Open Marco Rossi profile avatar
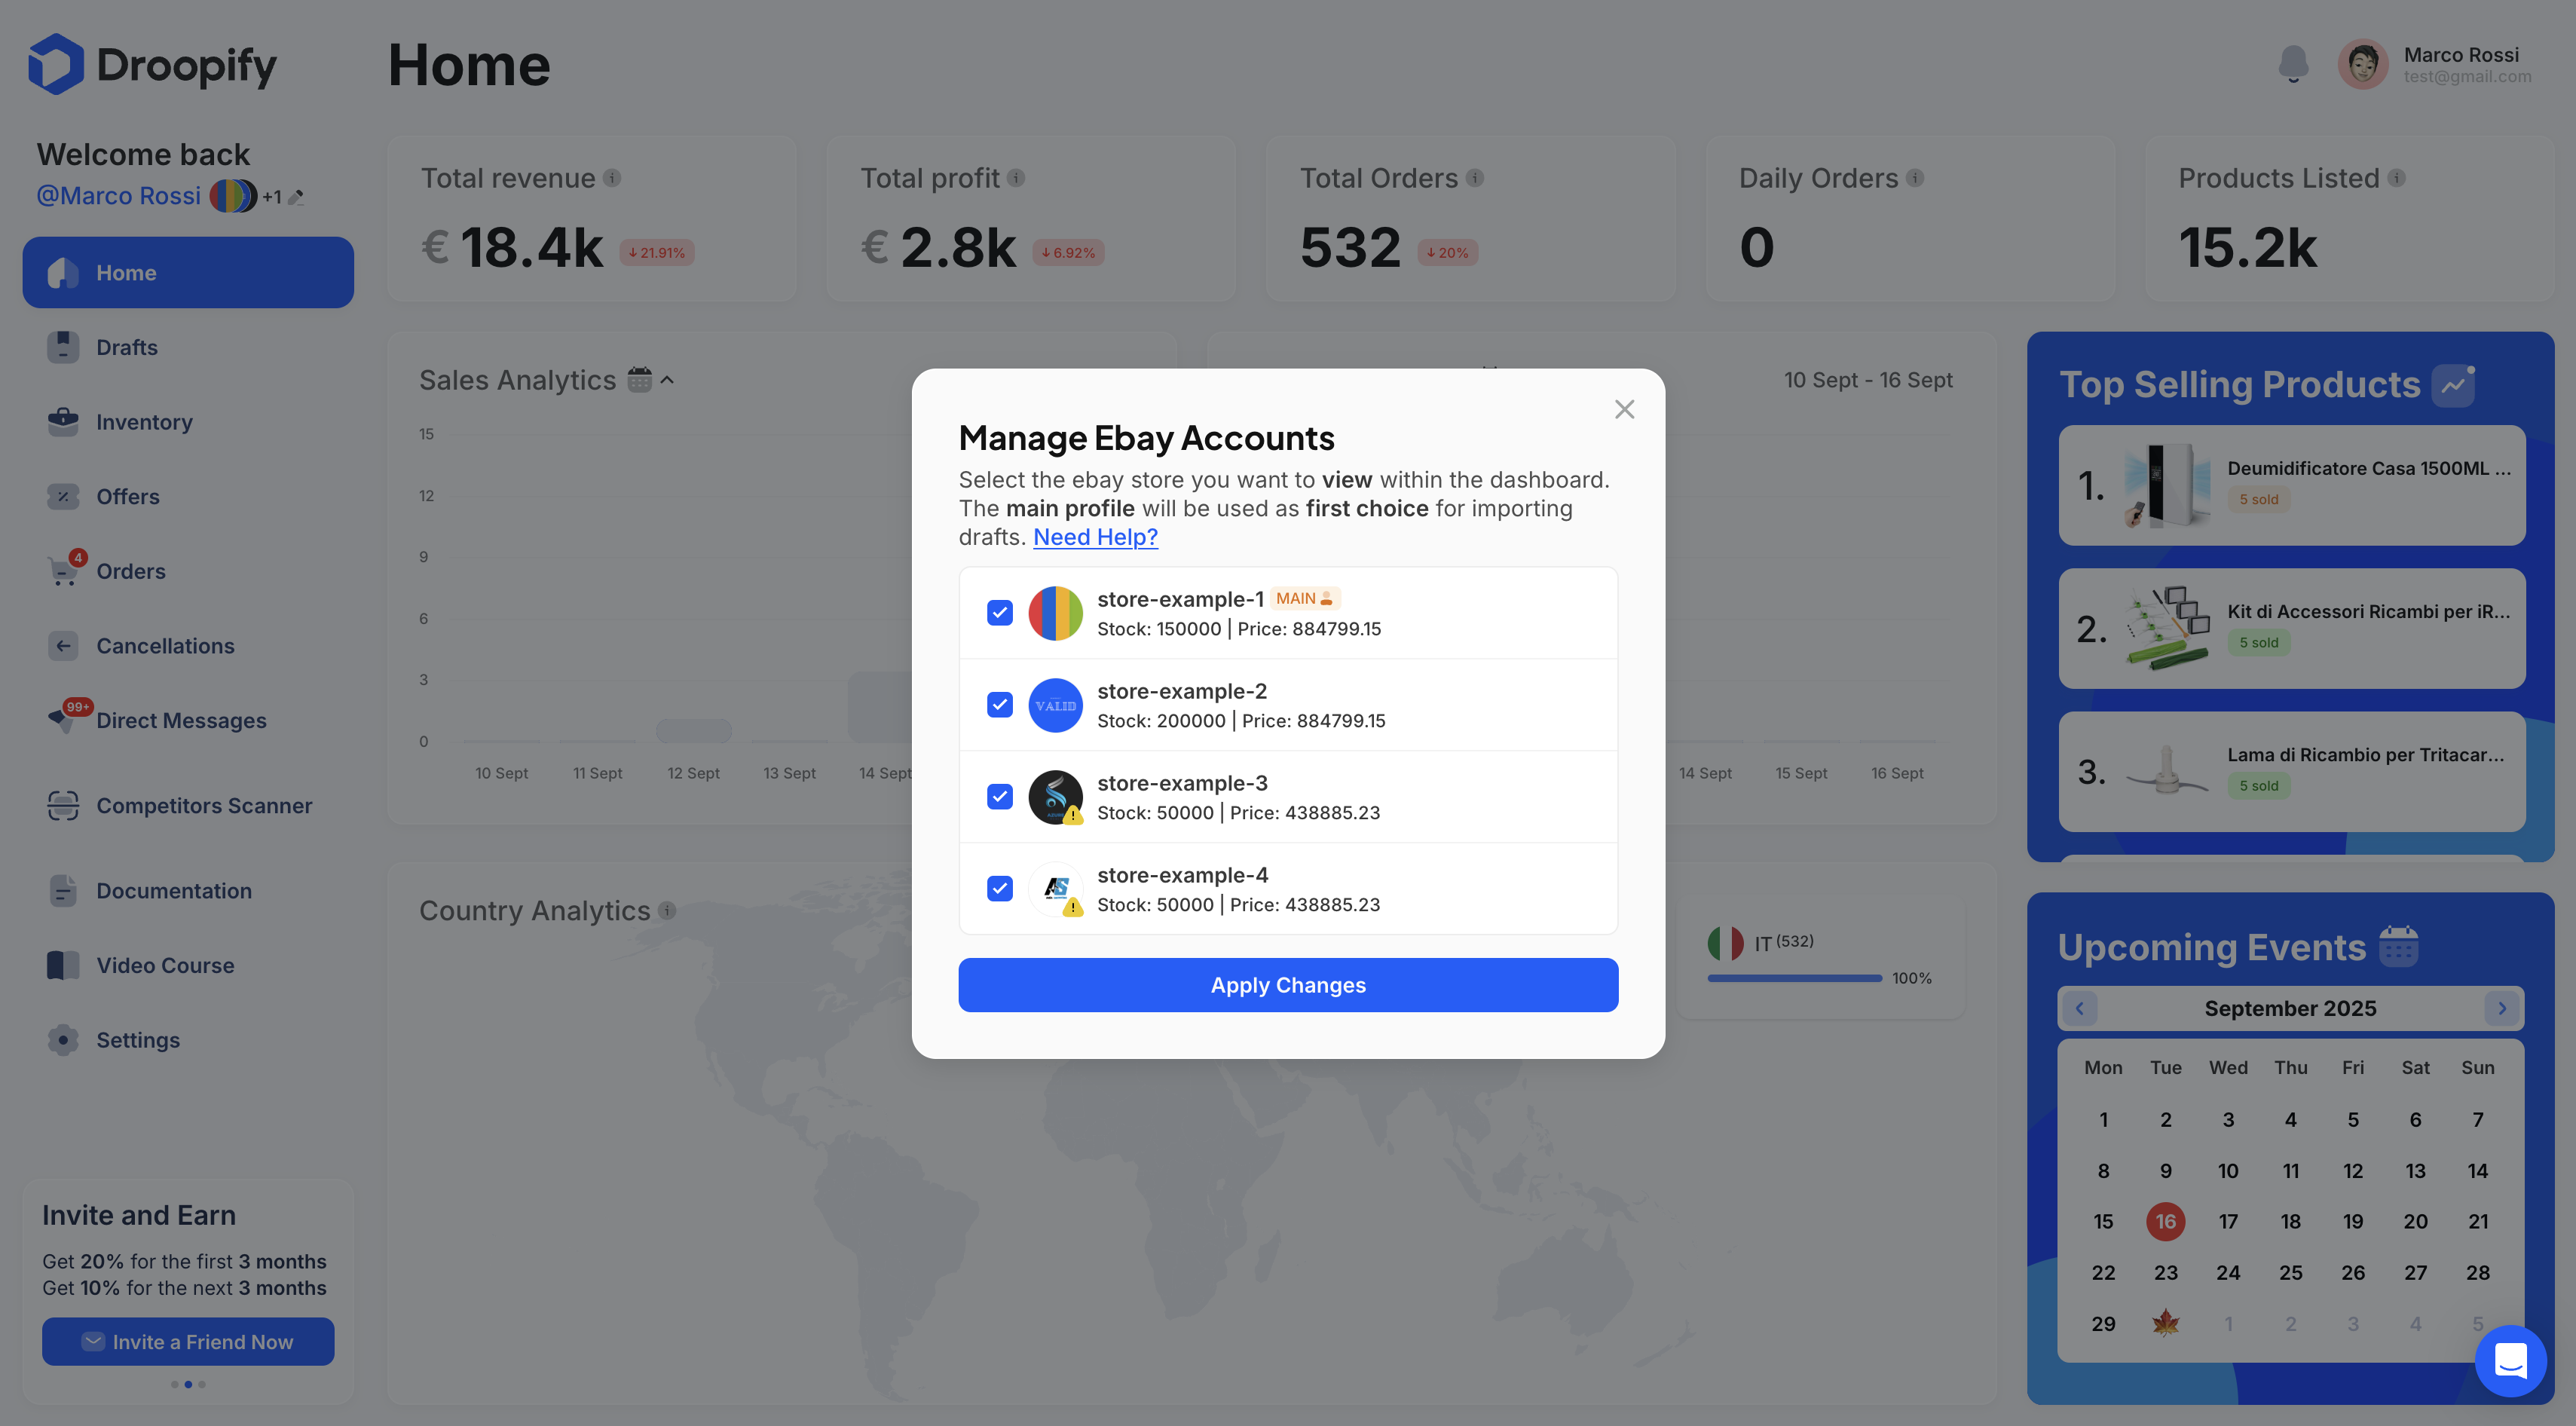 2363,65
